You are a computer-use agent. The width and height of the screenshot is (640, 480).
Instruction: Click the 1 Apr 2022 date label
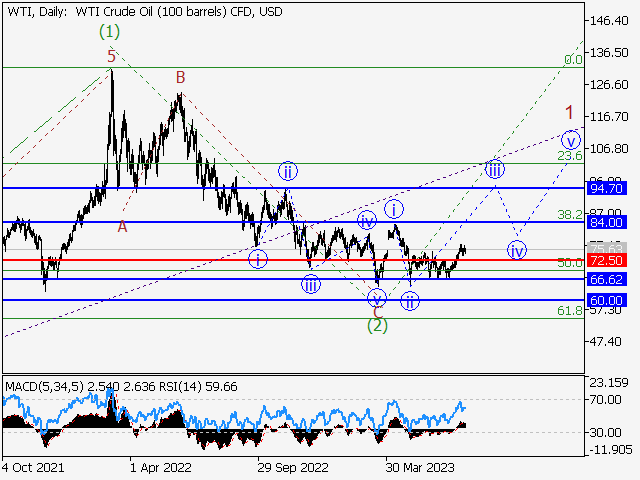[x=160, y=467]
